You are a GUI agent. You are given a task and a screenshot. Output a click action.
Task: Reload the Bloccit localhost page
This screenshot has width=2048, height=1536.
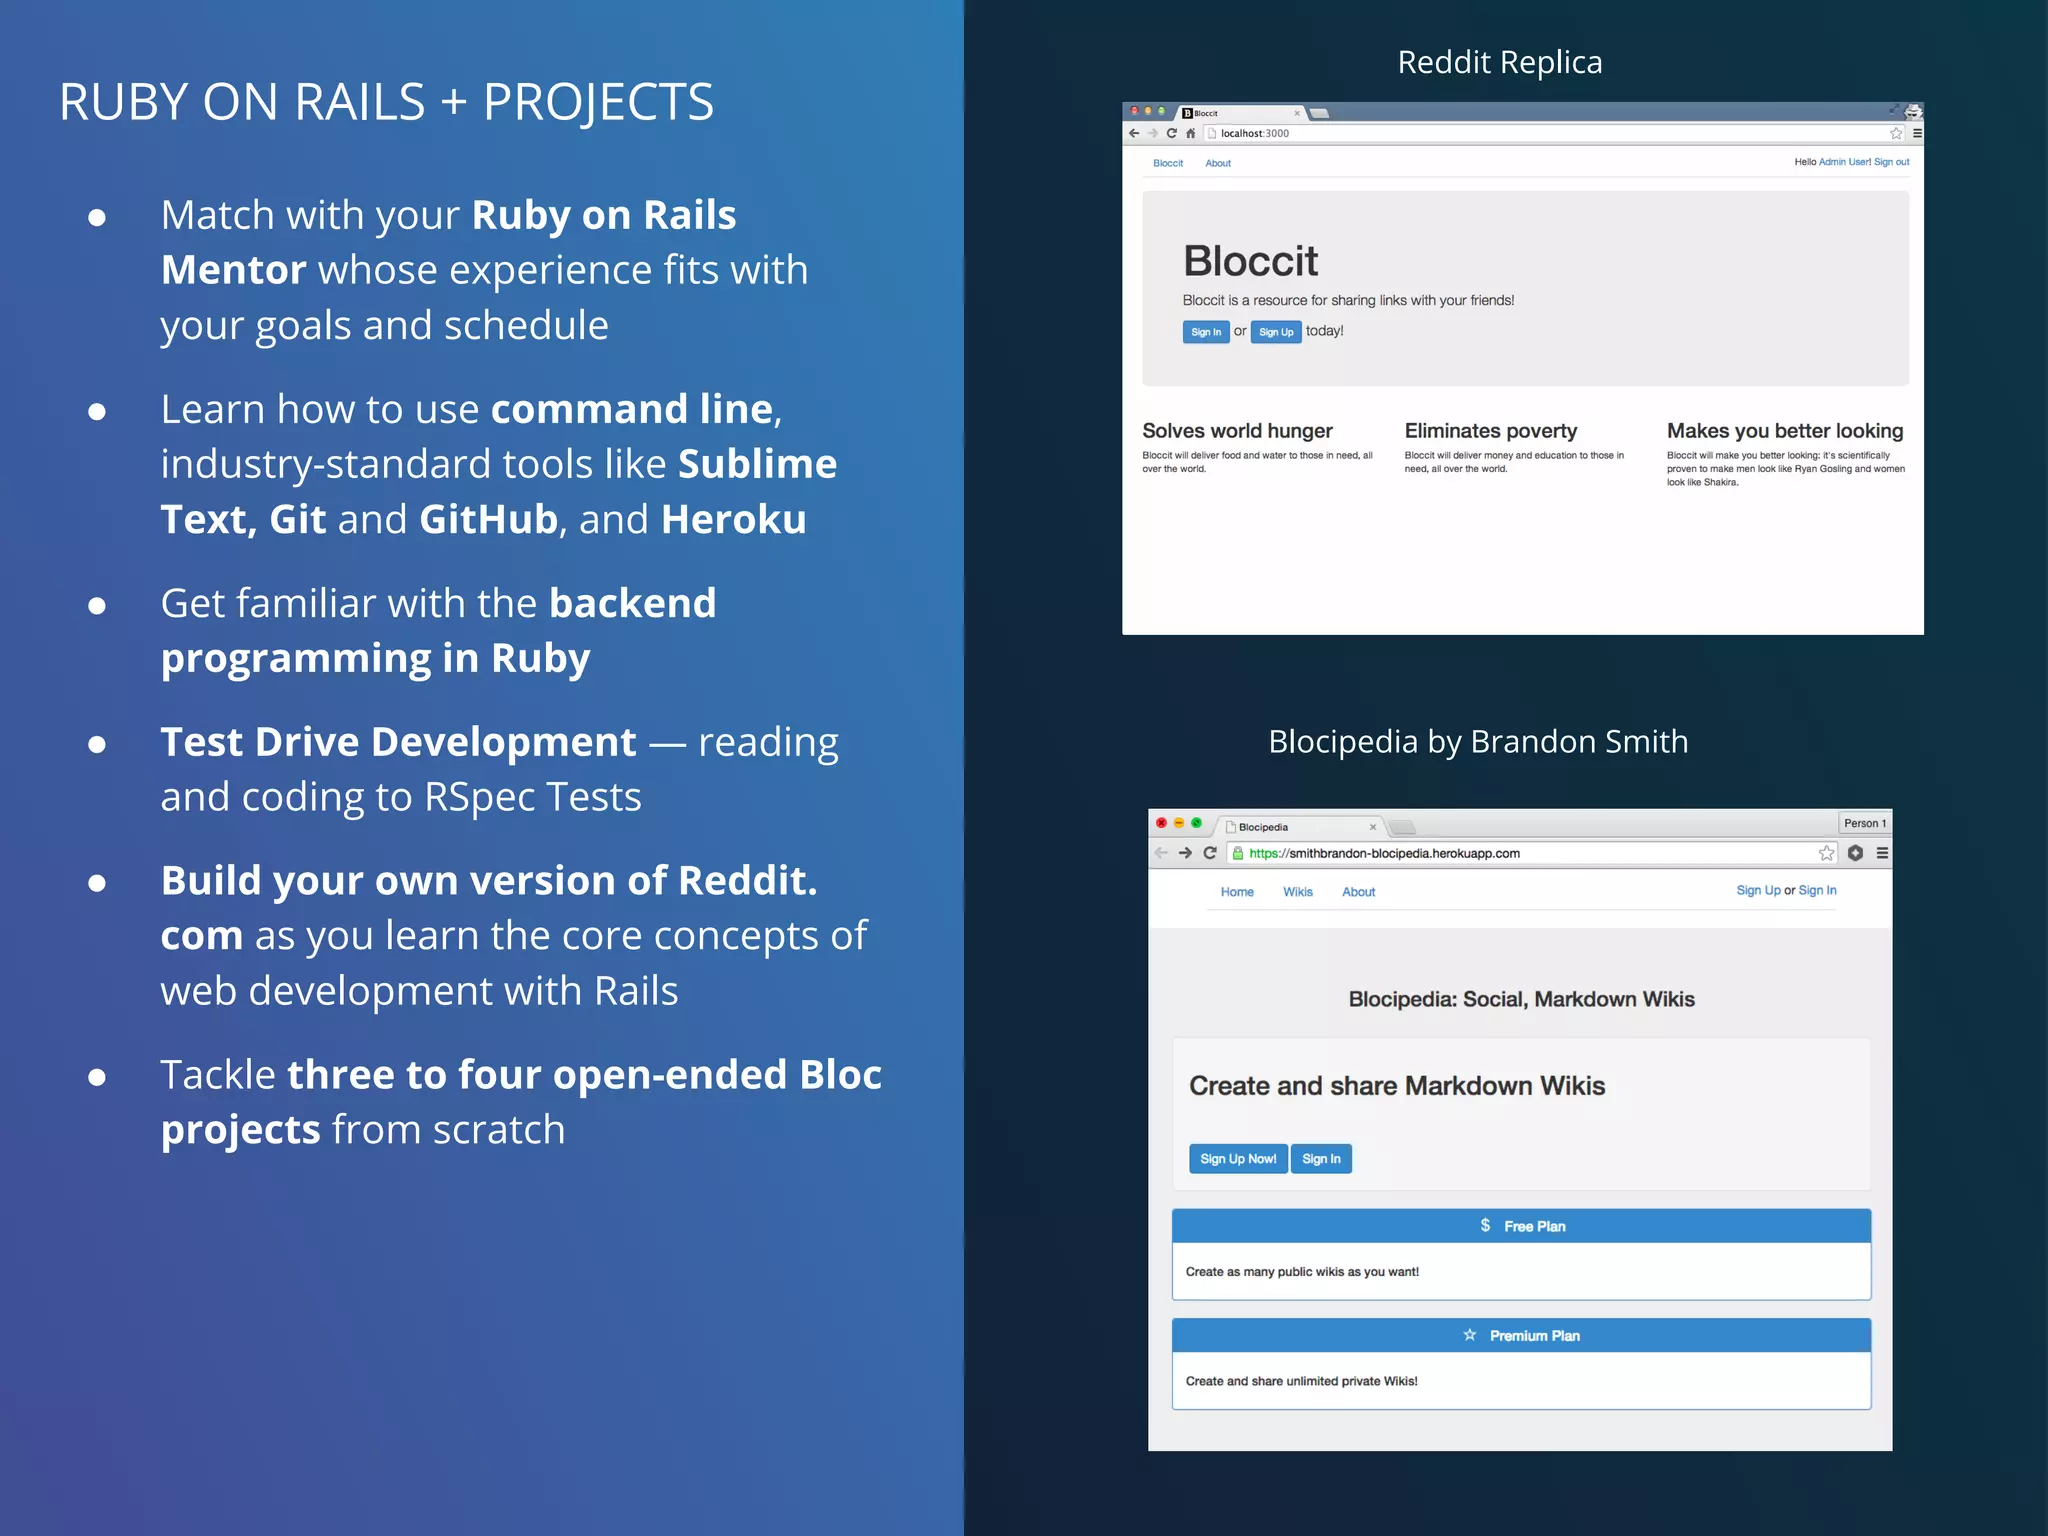point(1172,133)
